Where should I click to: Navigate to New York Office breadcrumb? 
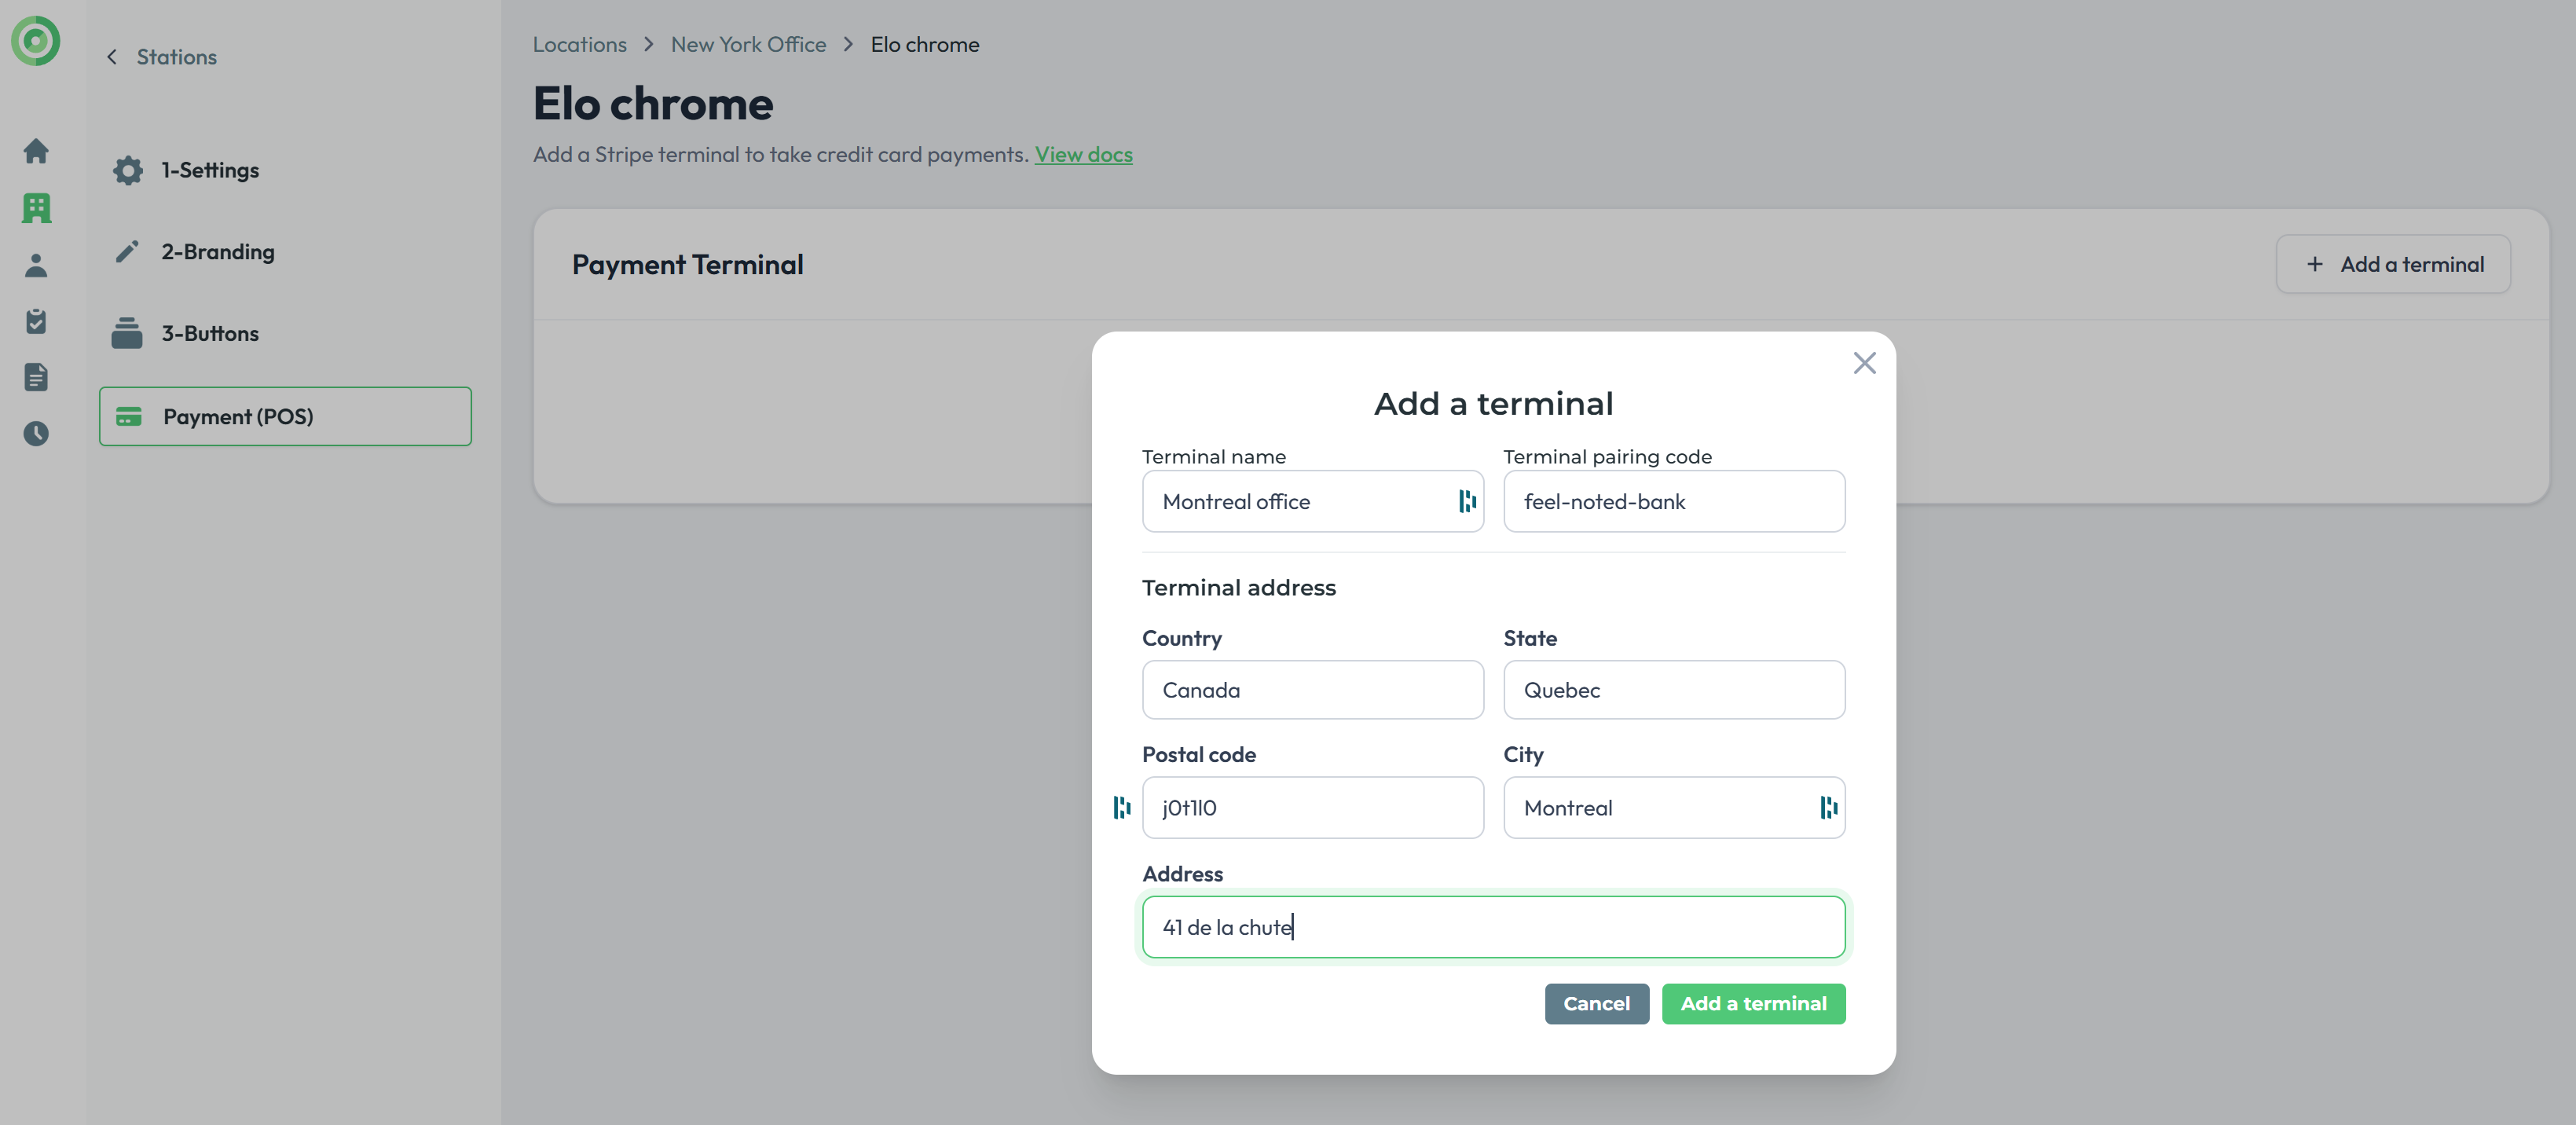coord(748,44)
